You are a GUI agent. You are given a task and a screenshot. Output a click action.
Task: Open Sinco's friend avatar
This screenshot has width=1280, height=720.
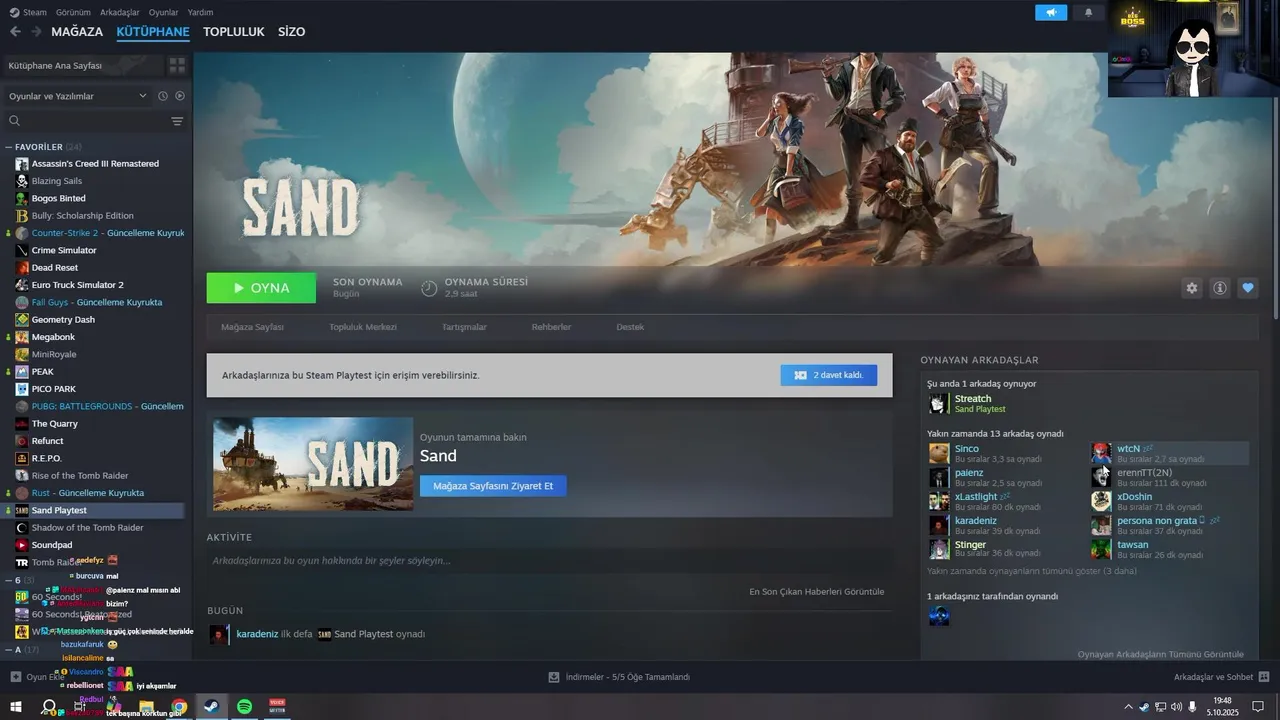click(x=939, y=453)
